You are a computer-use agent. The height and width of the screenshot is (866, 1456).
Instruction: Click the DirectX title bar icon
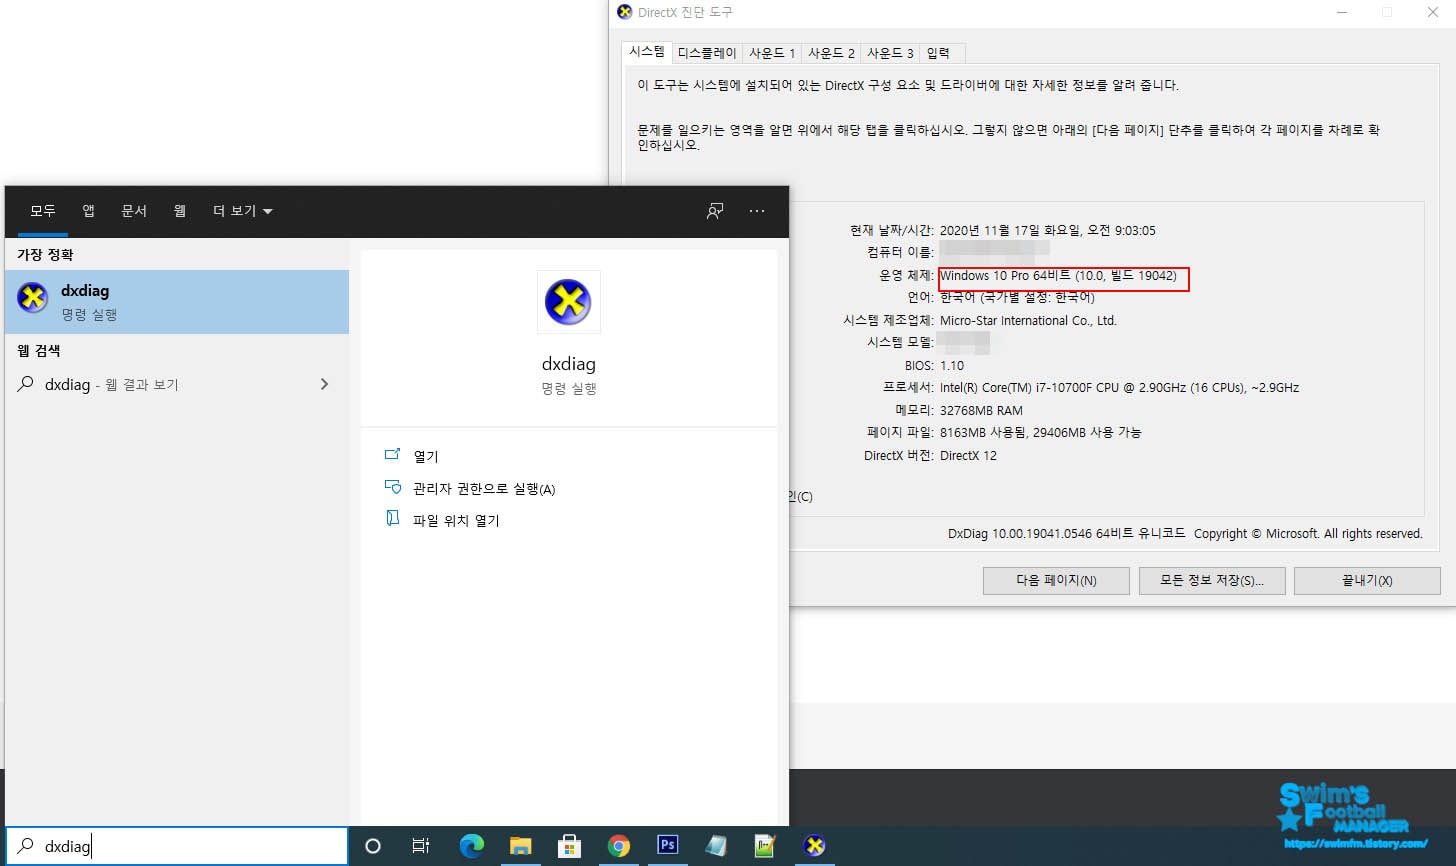tap(625, 12)
